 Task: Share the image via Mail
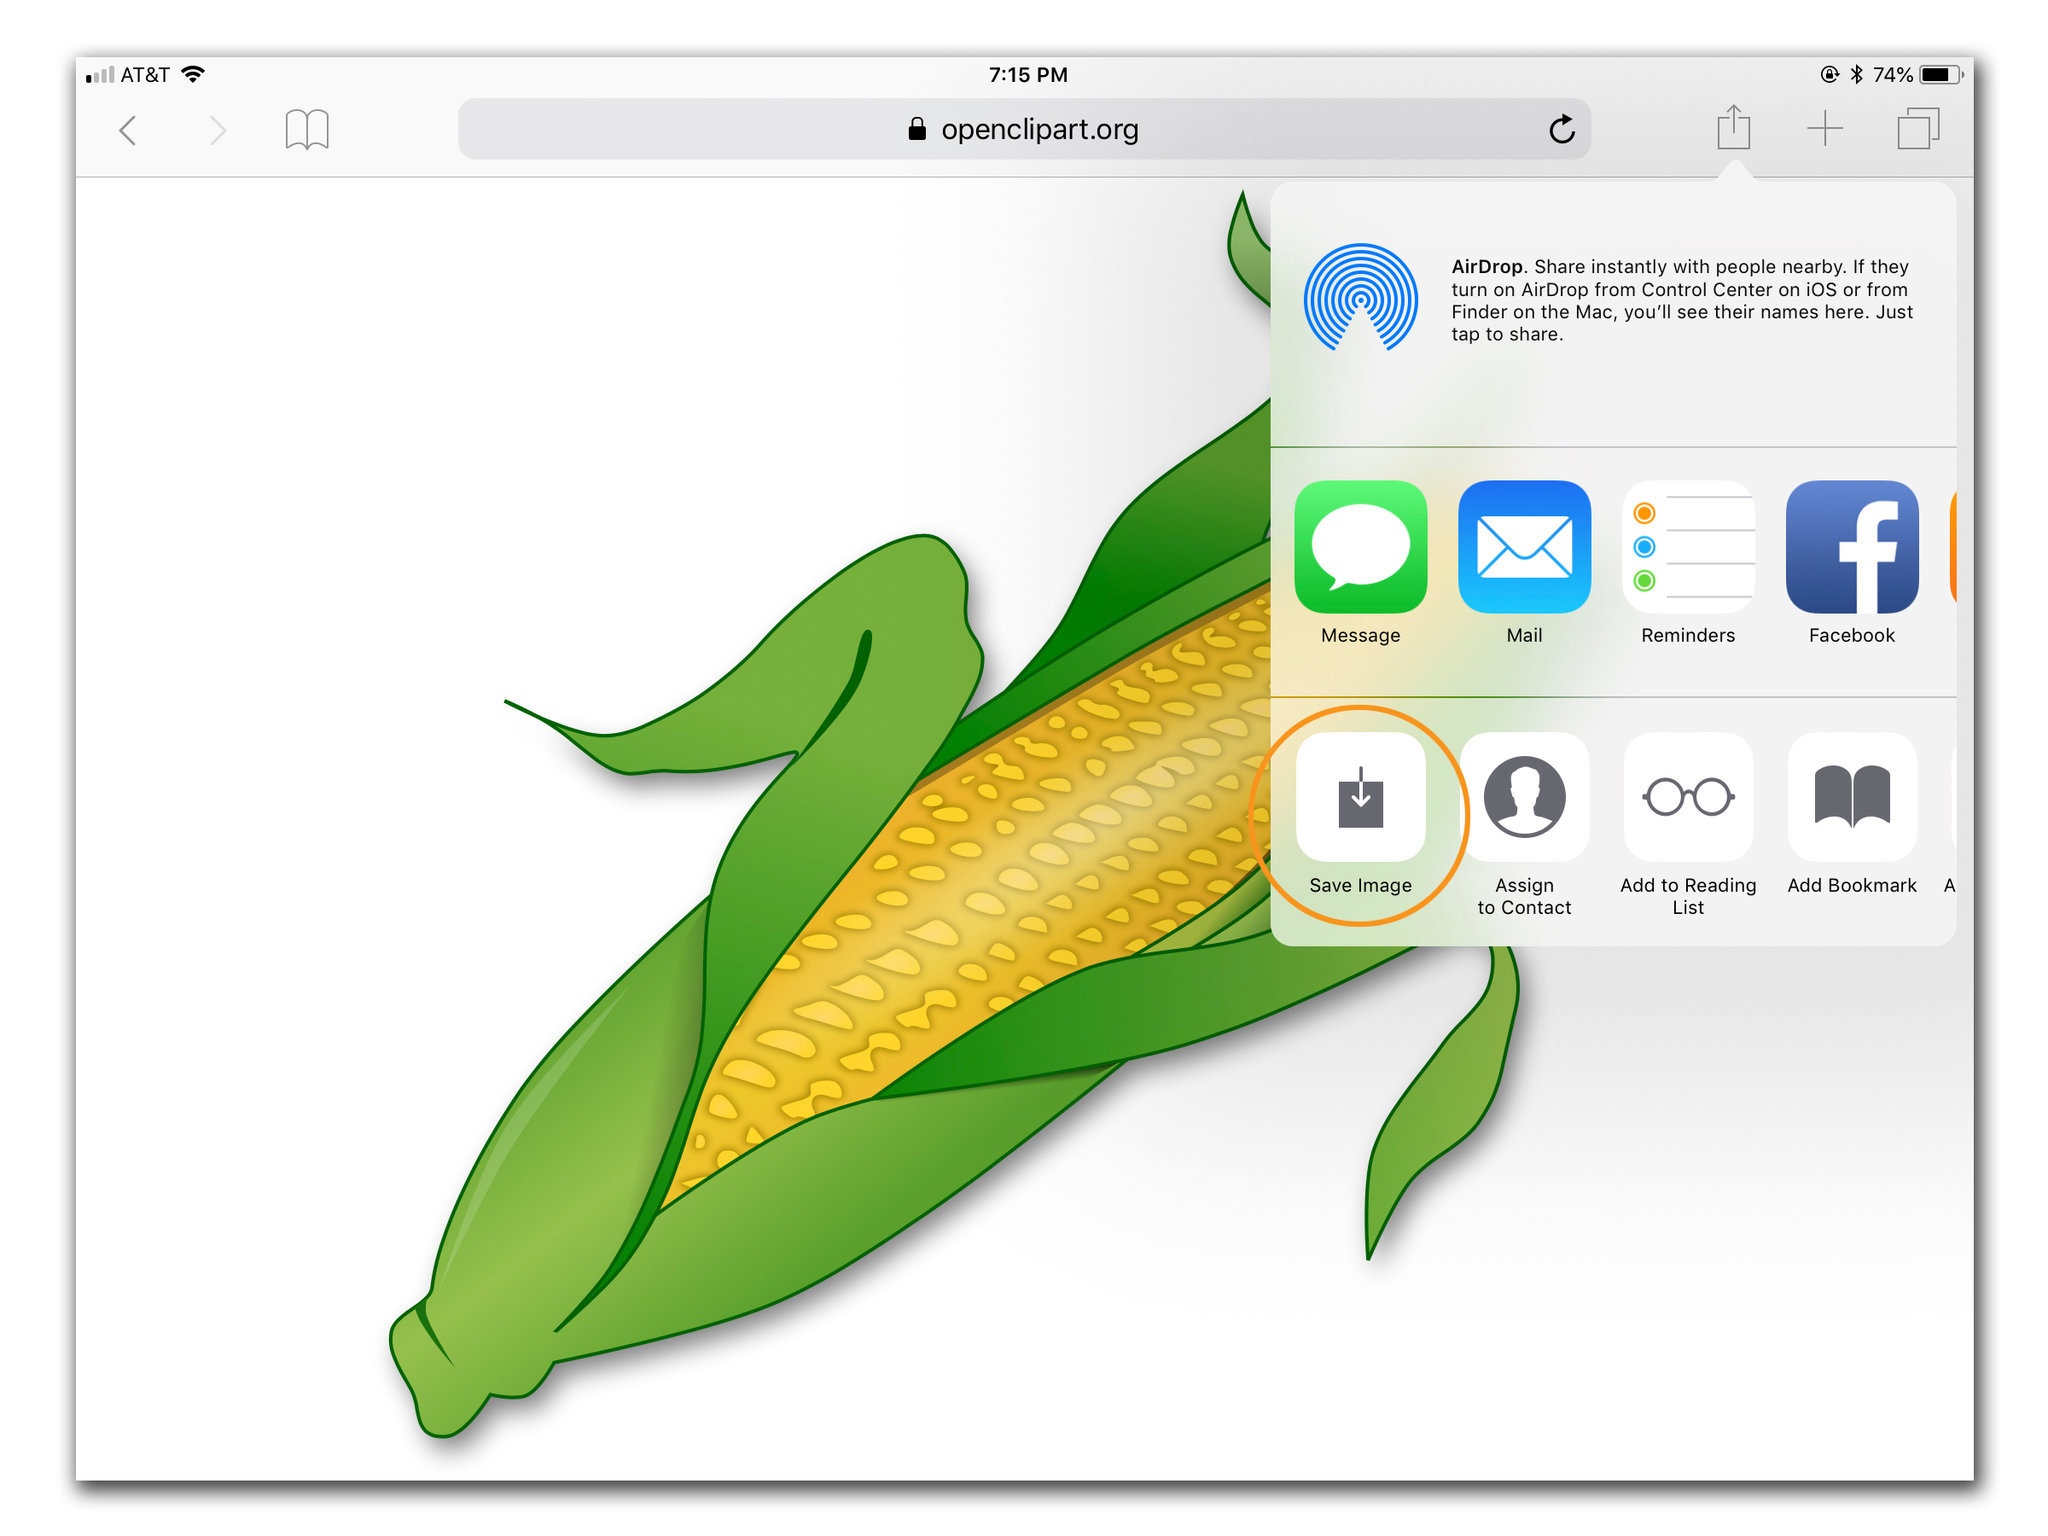click(1524, 547)
